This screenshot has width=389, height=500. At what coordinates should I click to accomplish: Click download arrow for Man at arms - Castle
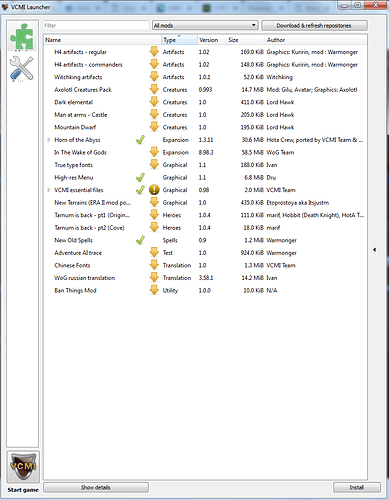coord(154,115)
